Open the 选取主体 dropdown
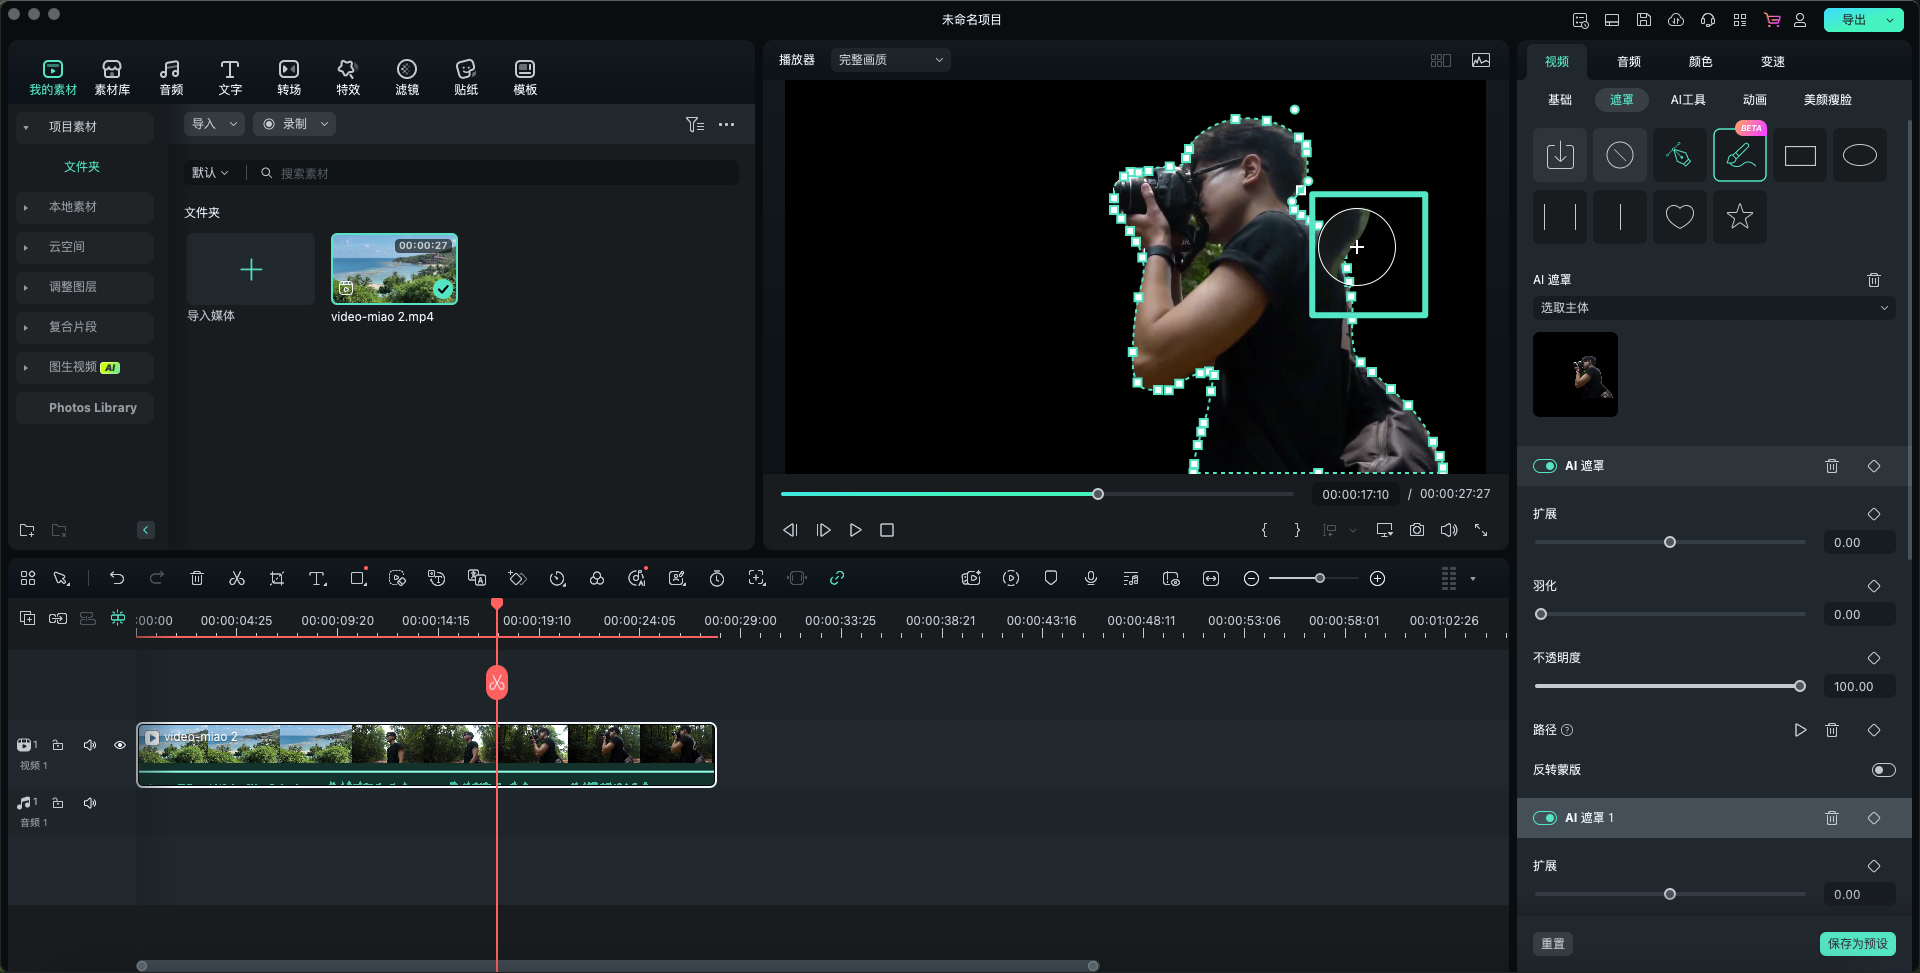1920x973 pixels. (1713, 308)
